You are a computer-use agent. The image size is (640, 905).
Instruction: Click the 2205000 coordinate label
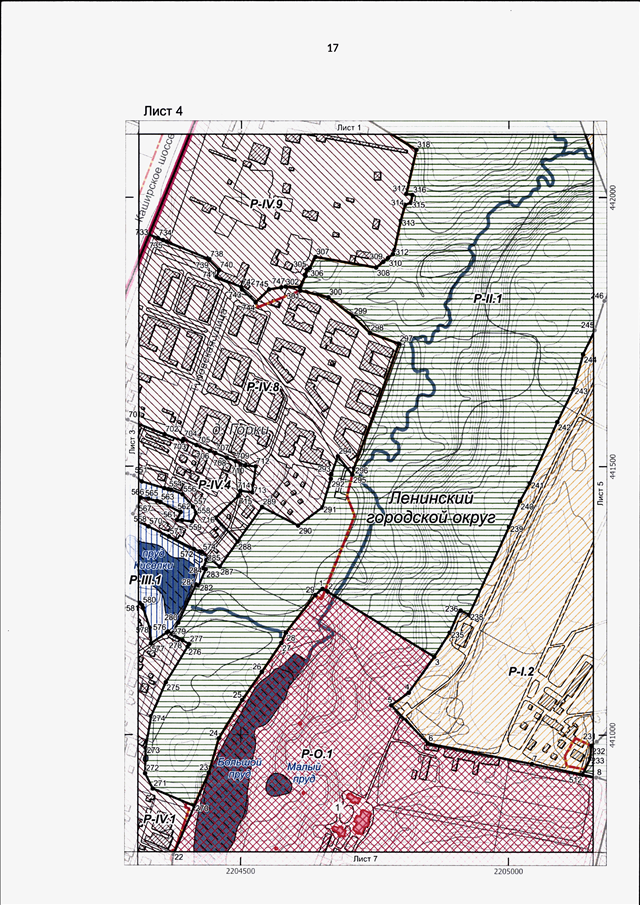pos(511,871)
